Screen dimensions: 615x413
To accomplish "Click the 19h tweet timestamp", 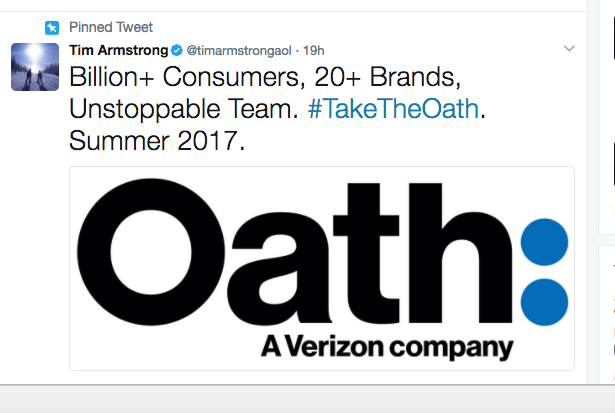I will point(313,50).
